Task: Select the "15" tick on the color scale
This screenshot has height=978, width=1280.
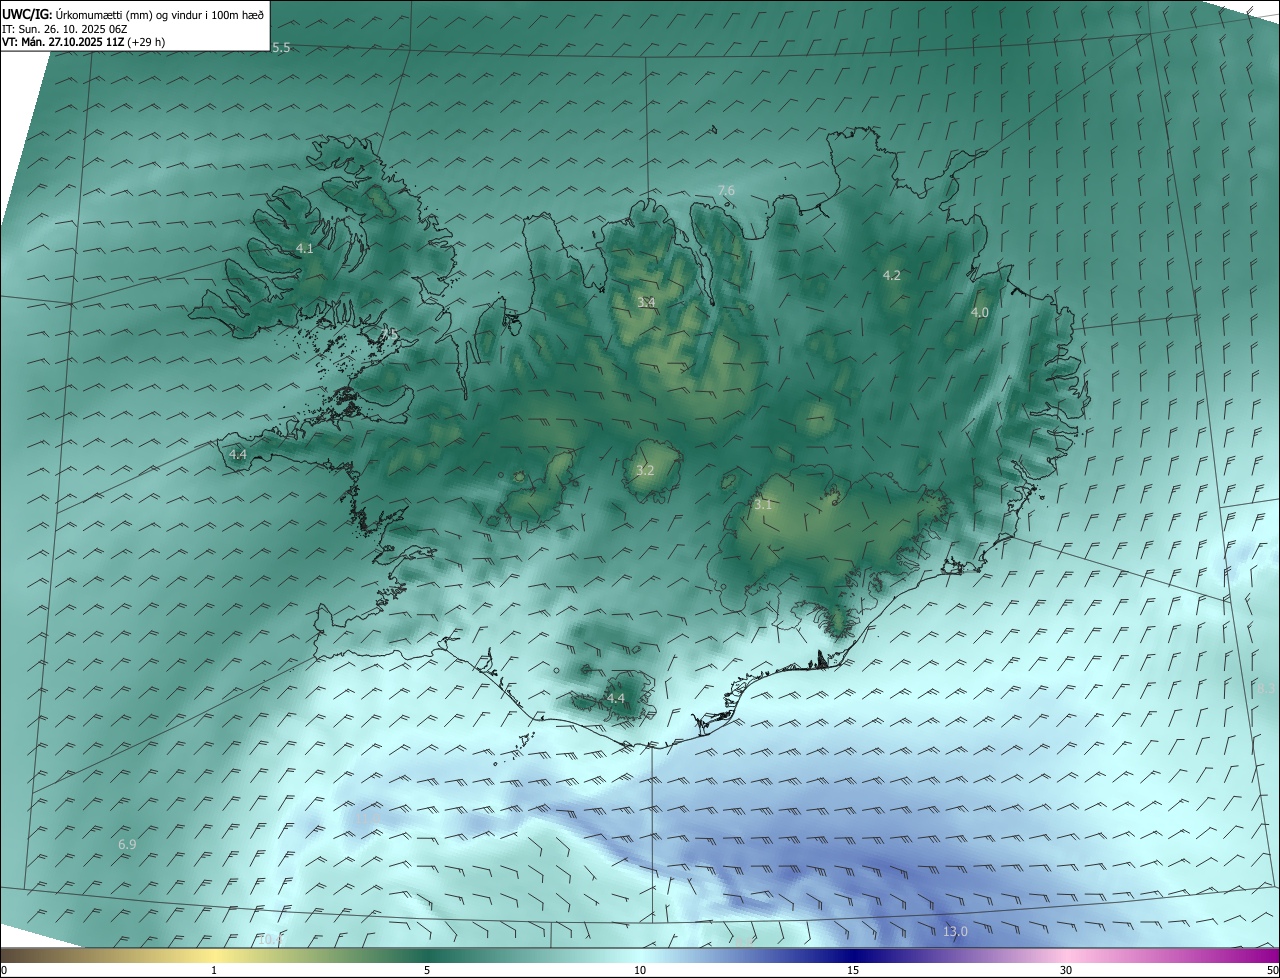Action: tap(853, 970)
